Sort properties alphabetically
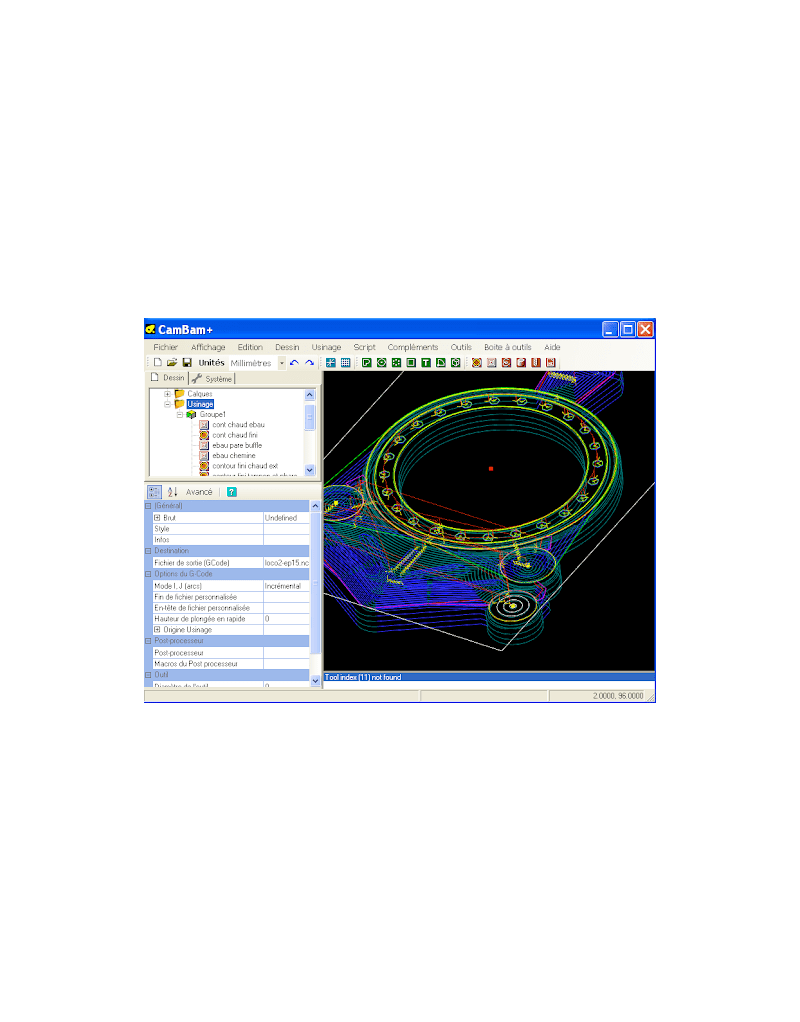The image size is (800, 1022). coord(172,492)
